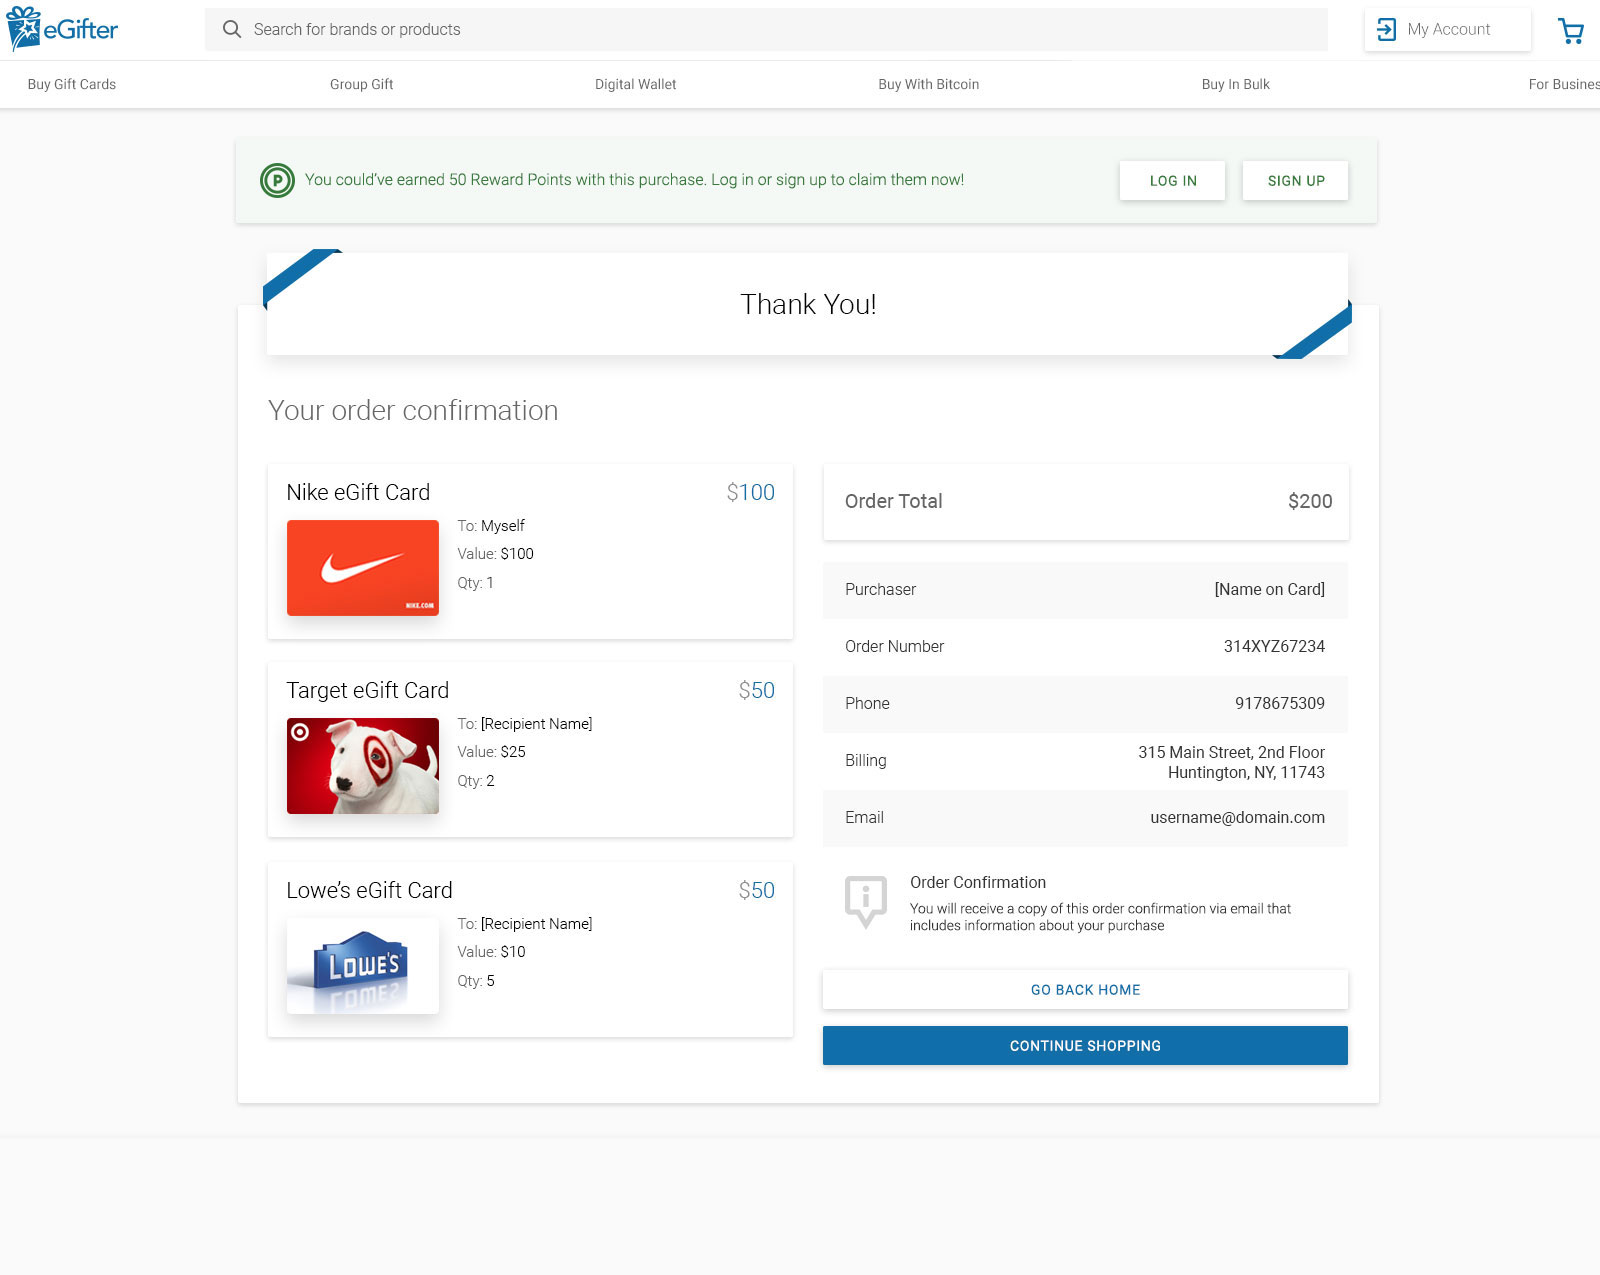The image size is (1600, 1275).
Task: Click CONTINUE SHOPPING button
Action: (x=1085, y=1046)
